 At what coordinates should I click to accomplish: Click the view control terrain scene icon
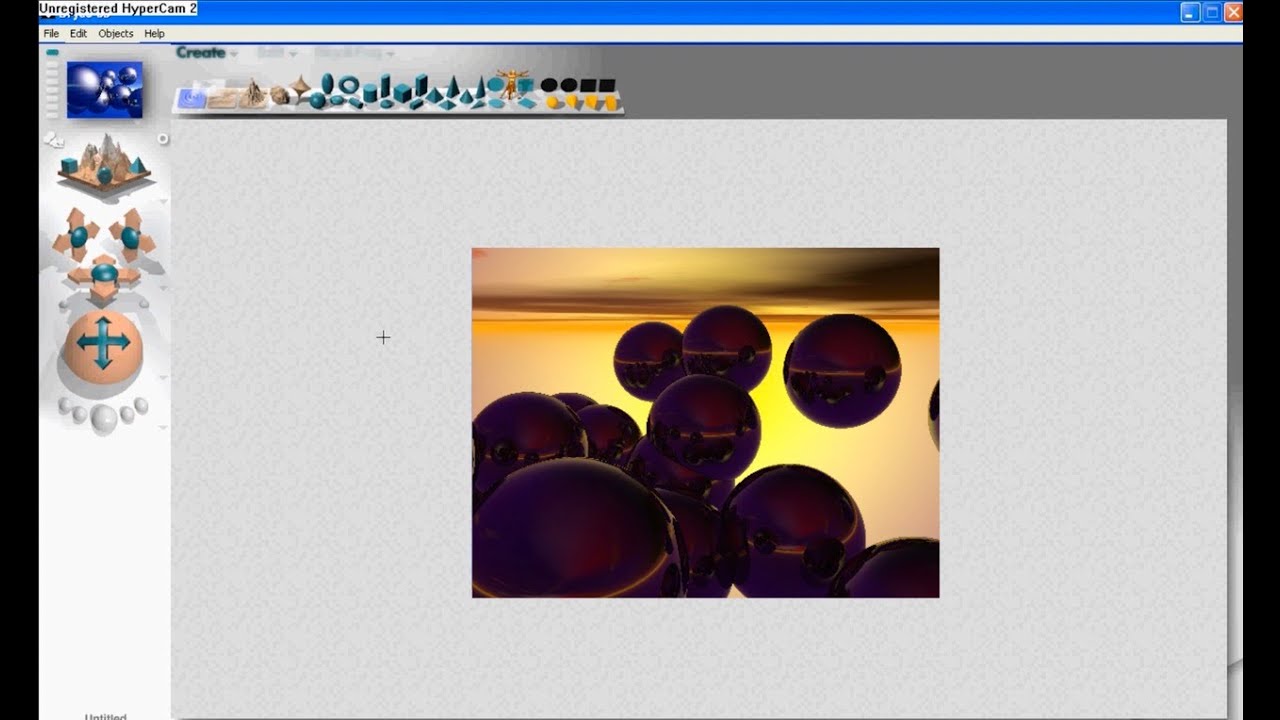(x=104, y=162)
